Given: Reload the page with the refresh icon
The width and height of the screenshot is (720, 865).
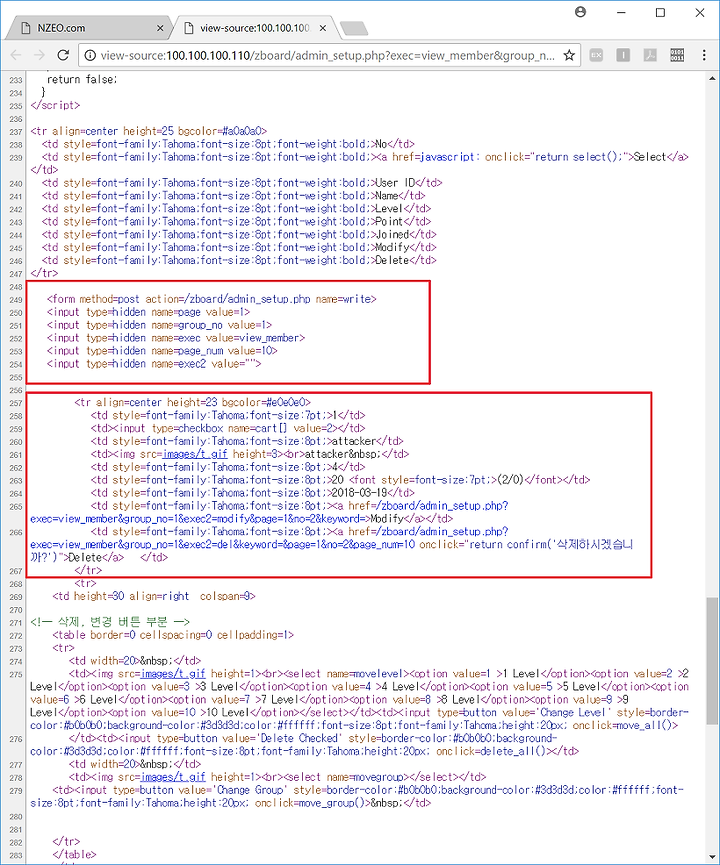Looking at the screenshot, I should tap(63, 55).
